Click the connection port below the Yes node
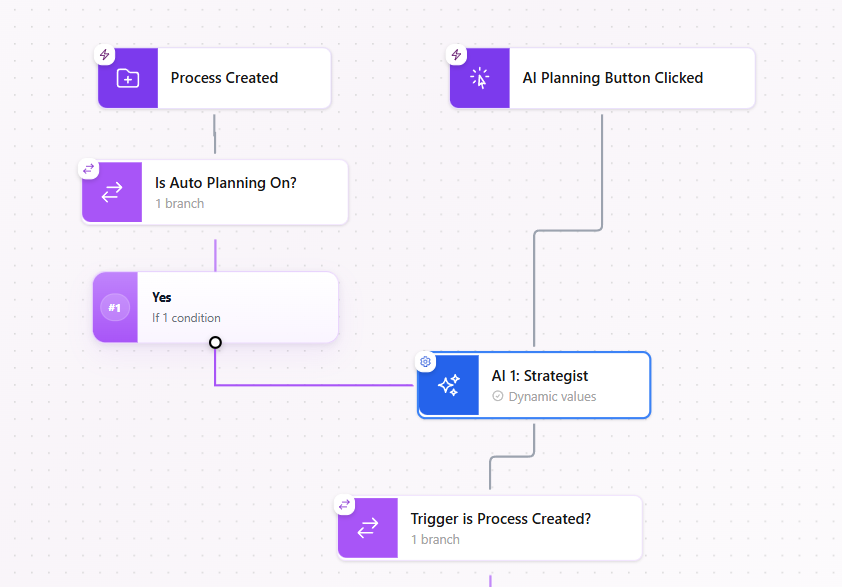 pyautogui.click(x=215, y=342)
